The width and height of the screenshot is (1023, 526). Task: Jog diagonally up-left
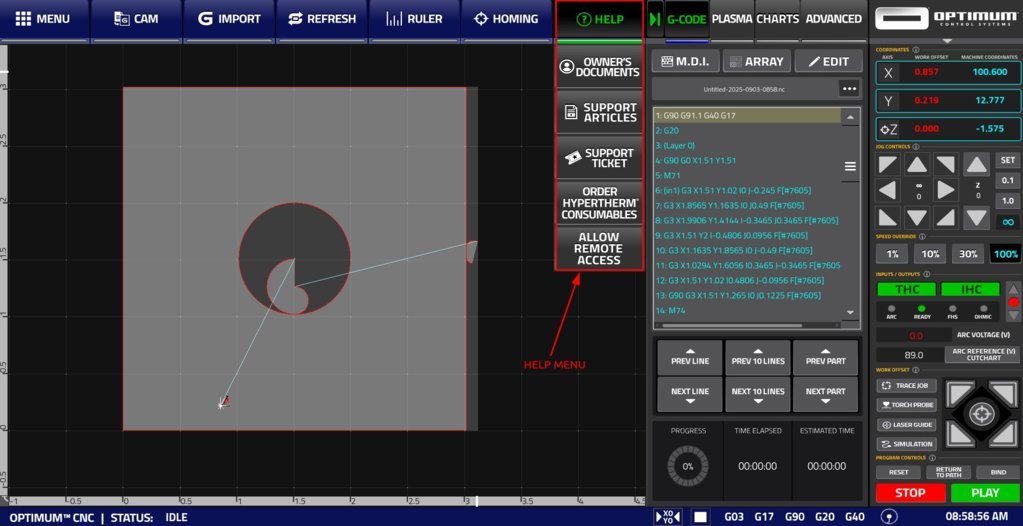pos(888,164)
